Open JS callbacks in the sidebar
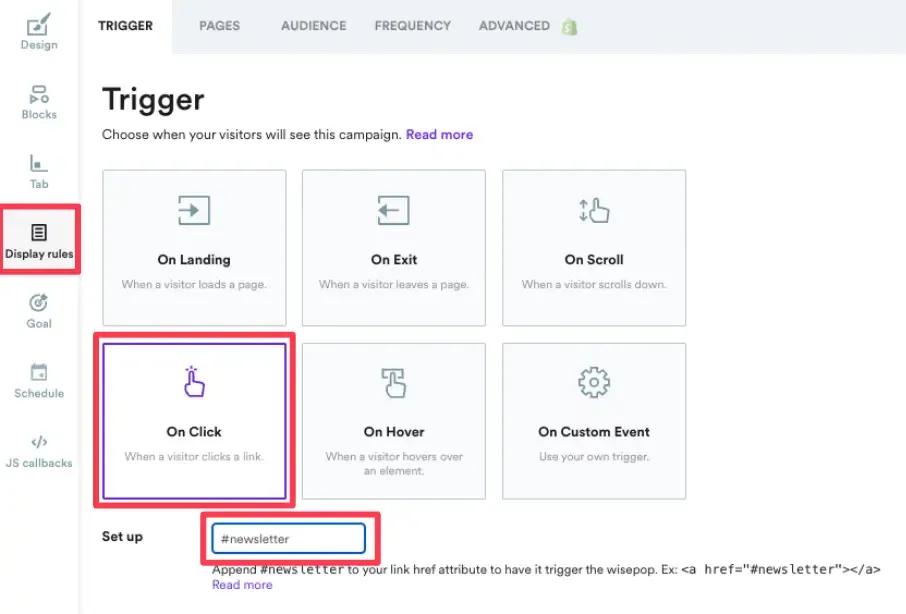The height and width of the screenshot is (614, 906). click(x=39, y=452)
